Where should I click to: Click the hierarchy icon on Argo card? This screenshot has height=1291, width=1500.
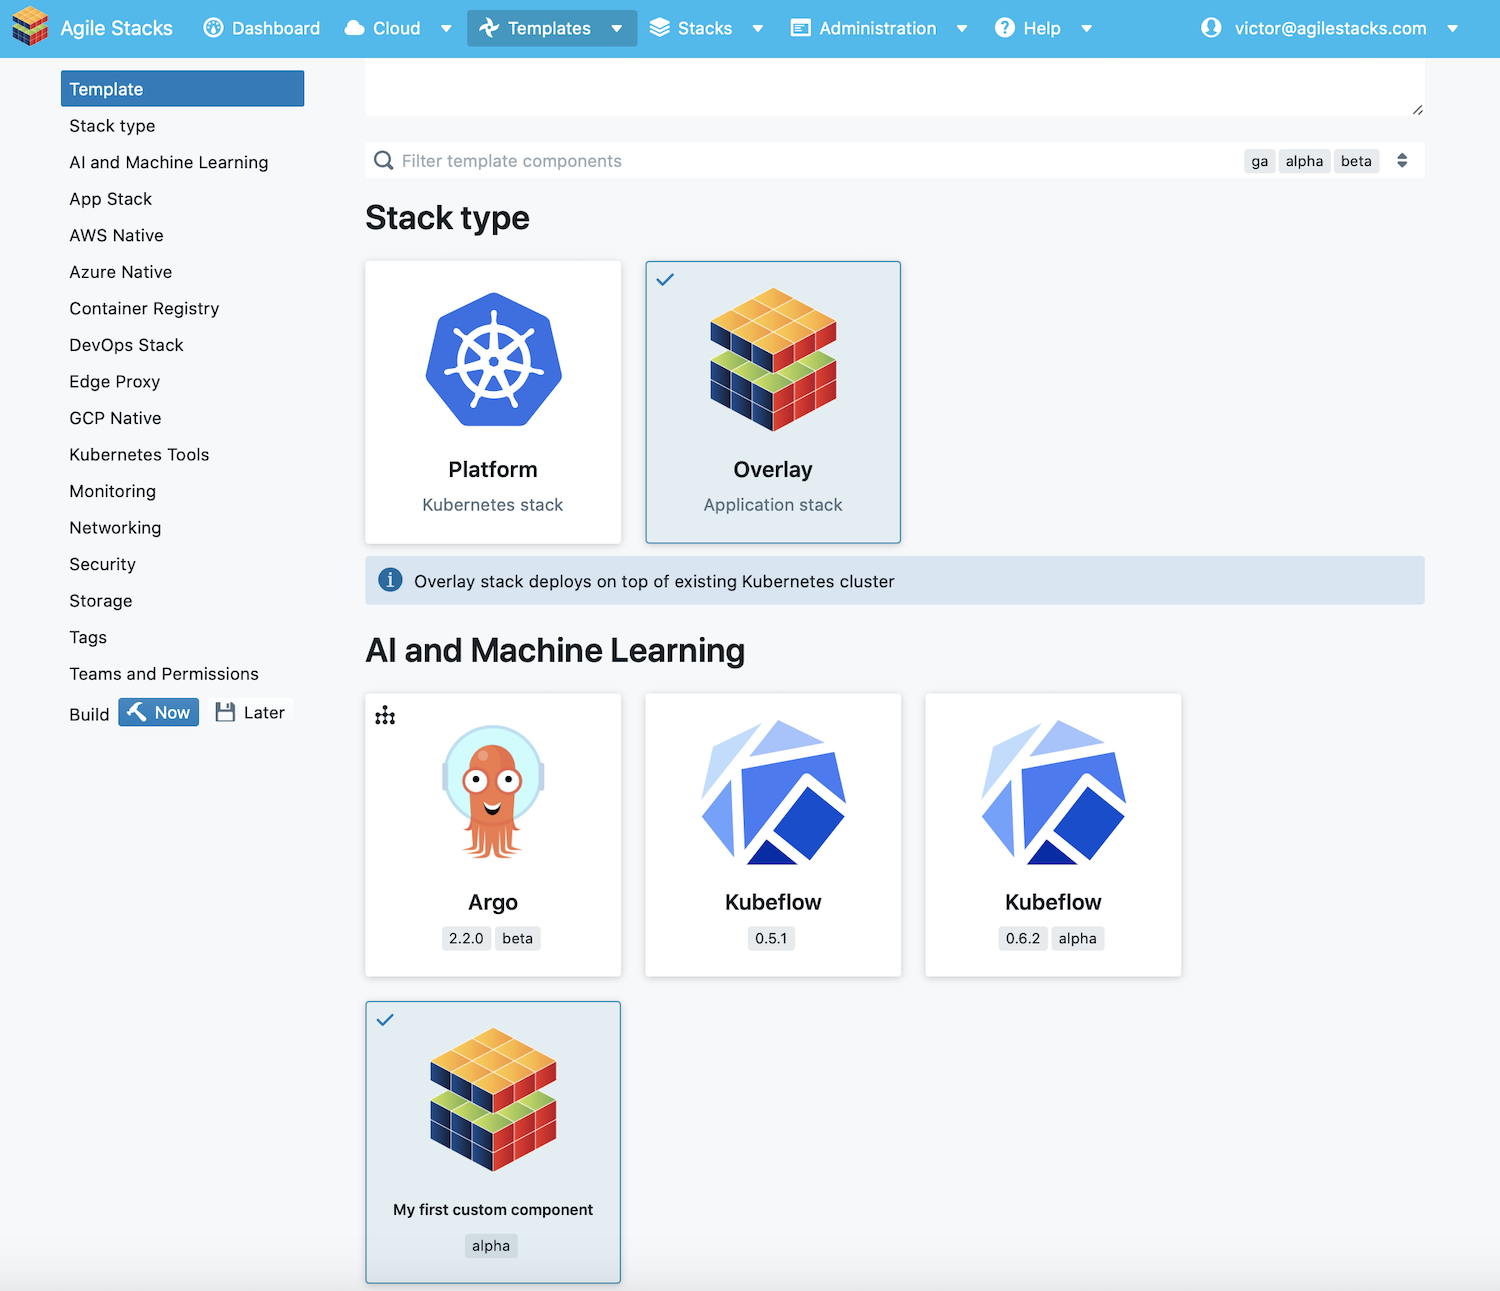(x=385, y=715)
